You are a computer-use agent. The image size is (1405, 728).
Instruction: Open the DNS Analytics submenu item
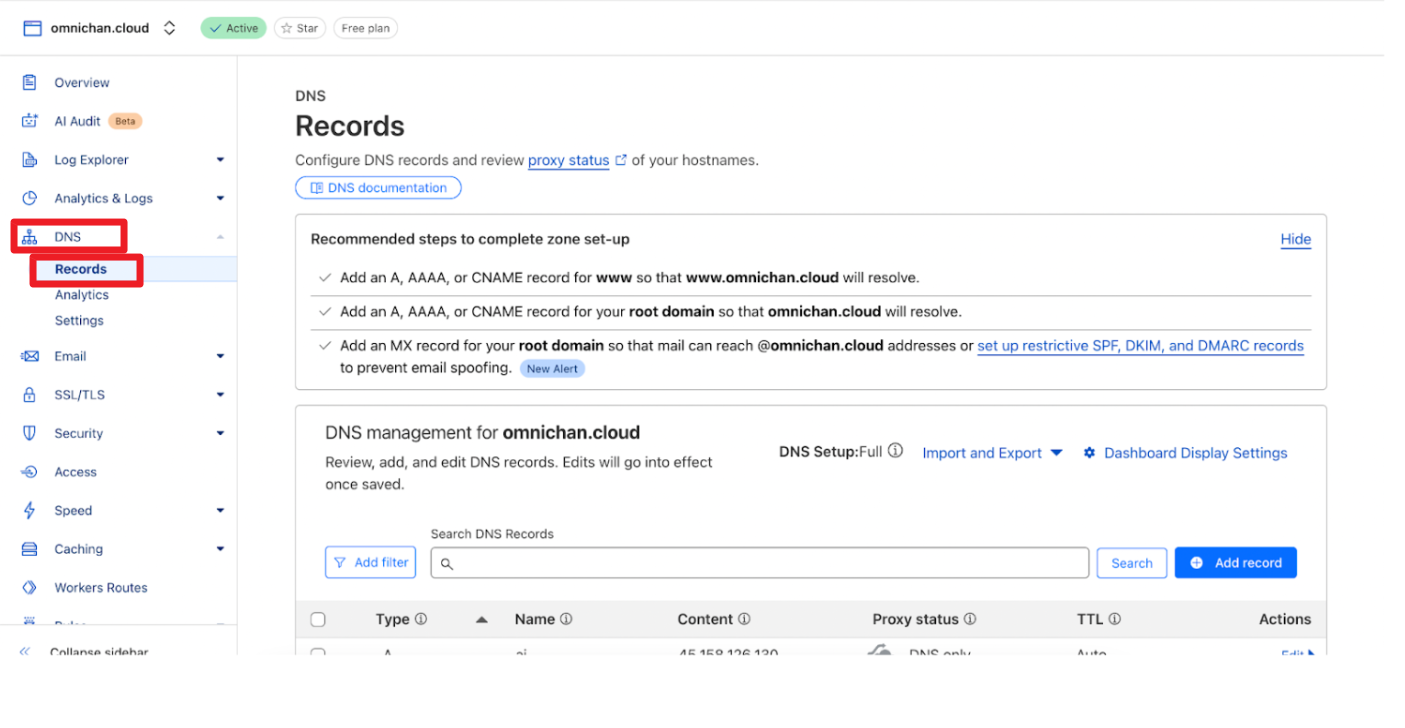click(x=82, y=295)
